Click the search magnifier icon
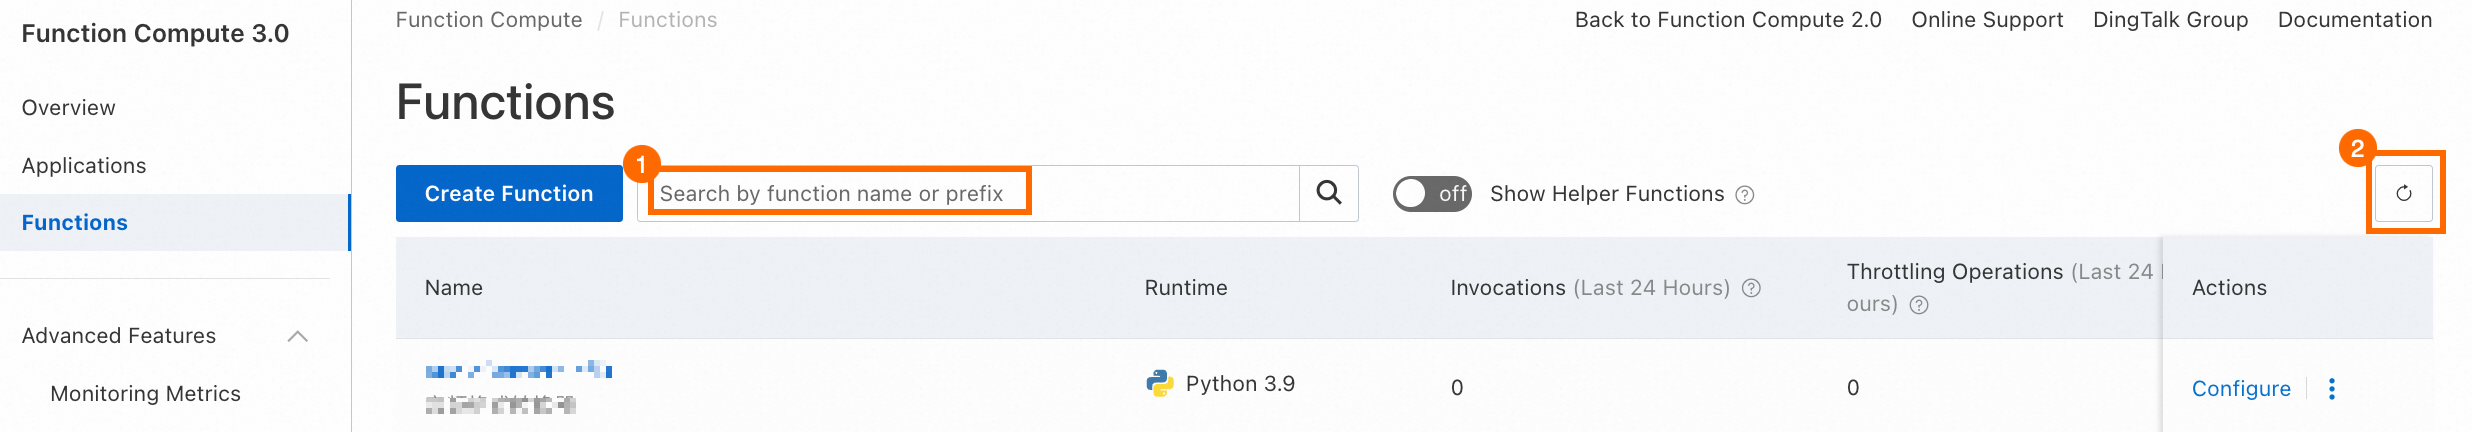The height and width of the screenshot is (432, 2472). tap(1328, 193)
